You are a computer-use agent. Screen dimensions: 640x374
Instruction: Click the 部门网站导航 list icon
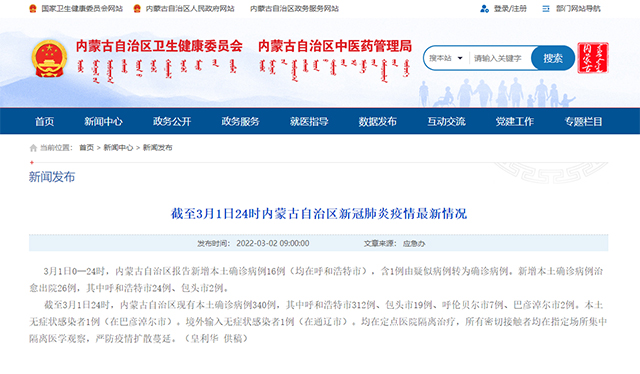[x=546, y=9]
